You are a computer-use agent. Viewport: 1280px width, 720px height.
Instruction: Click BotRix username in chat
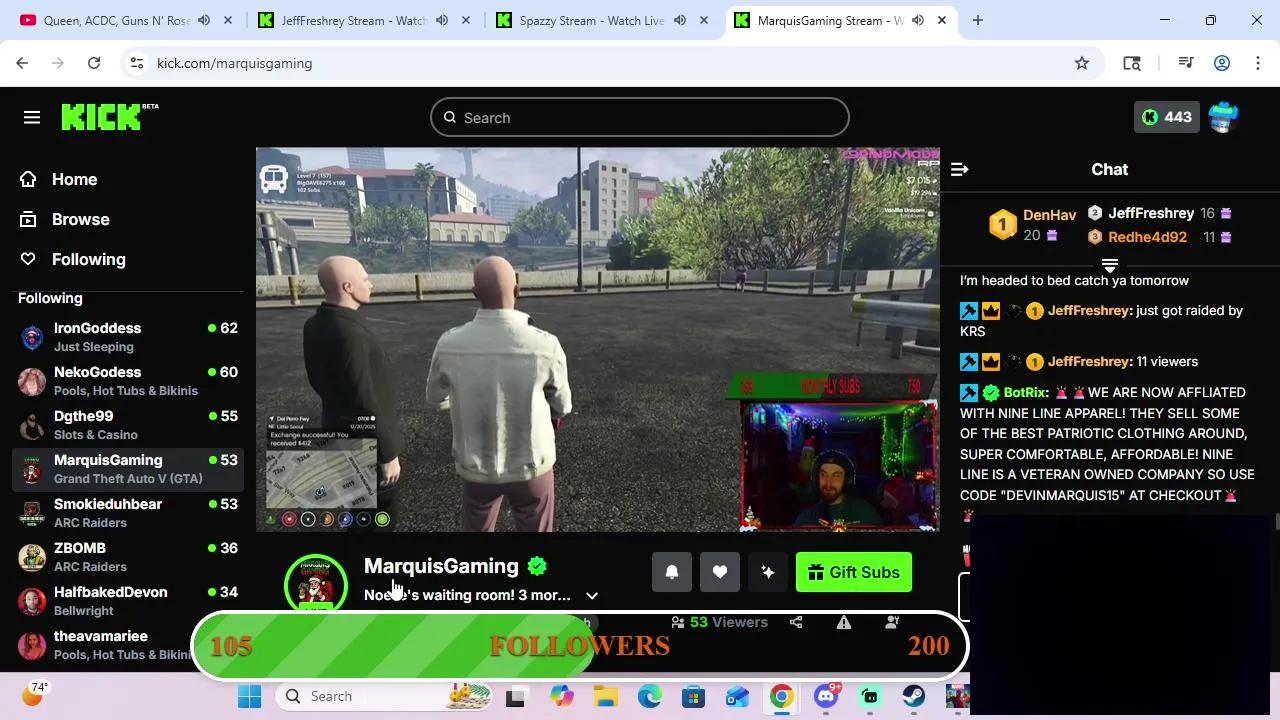1025,392
